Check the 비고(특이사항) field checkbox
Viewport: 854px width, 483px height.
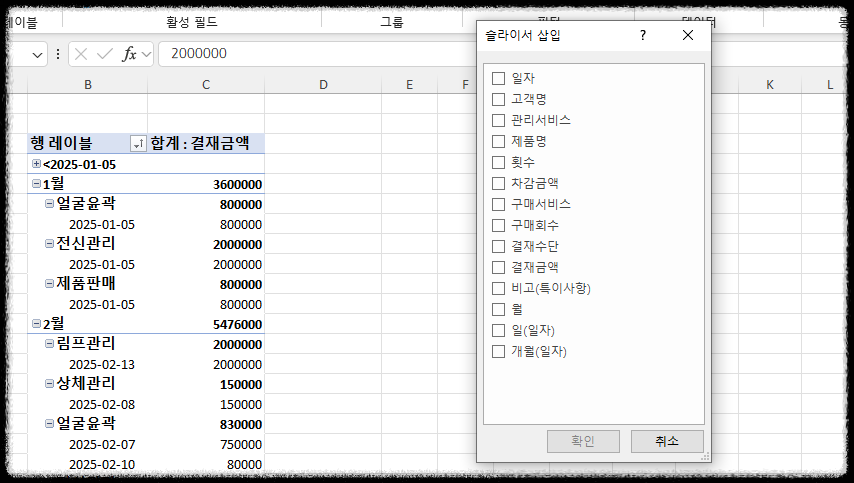pos(498,288)
